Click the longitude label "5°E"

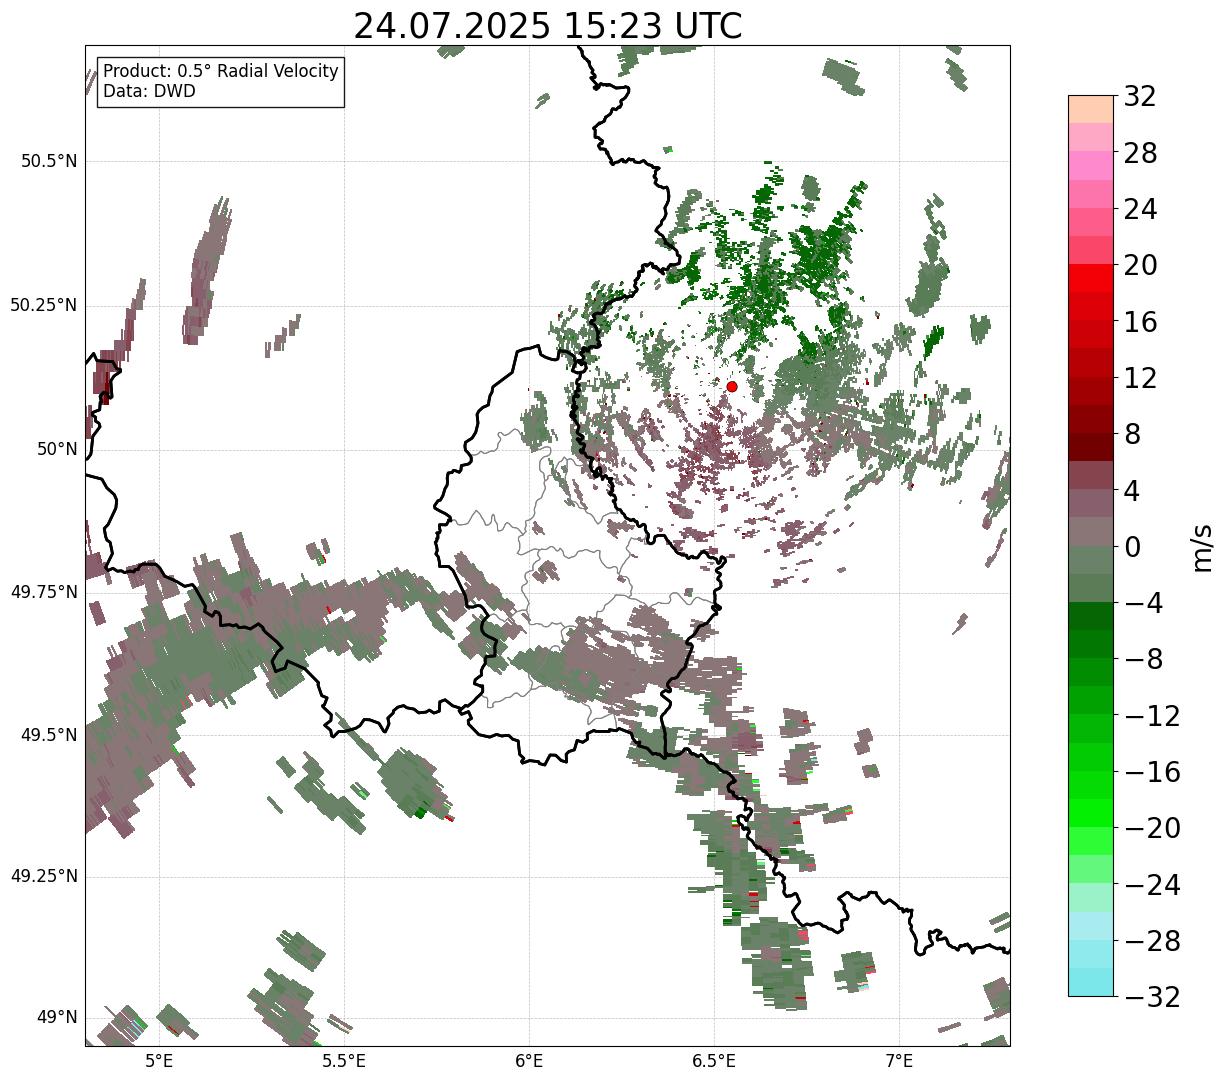(x=159, y=1061)
